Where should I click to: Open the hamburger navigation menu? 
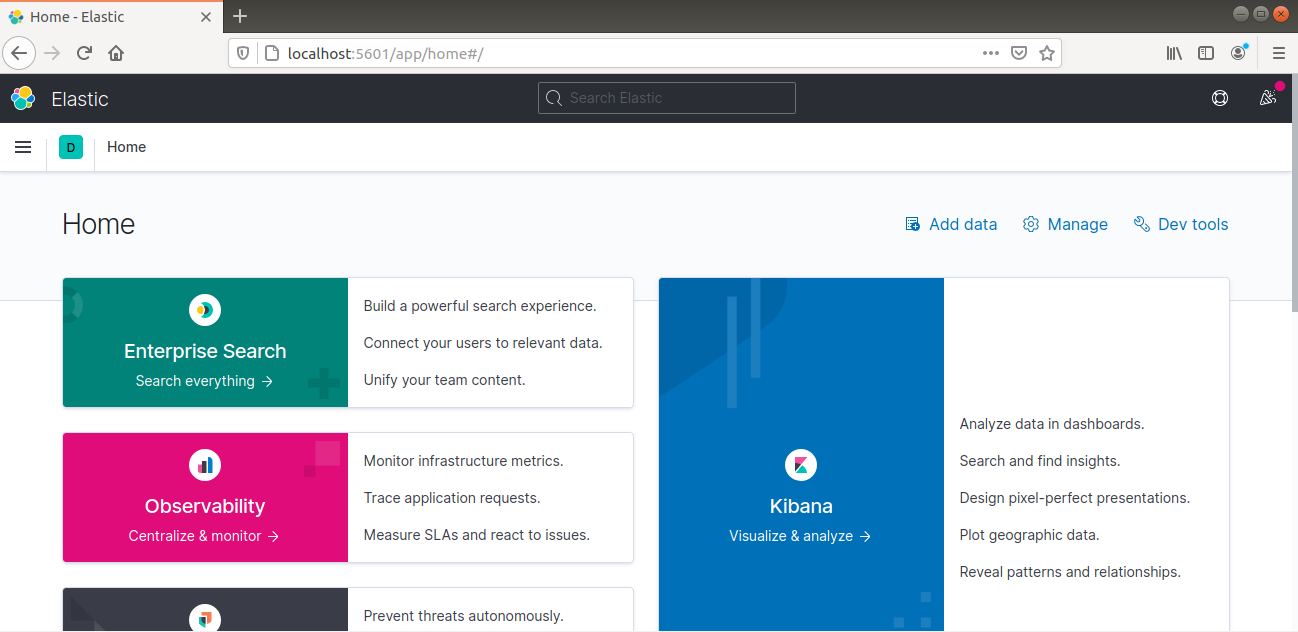tap(23, 147)
